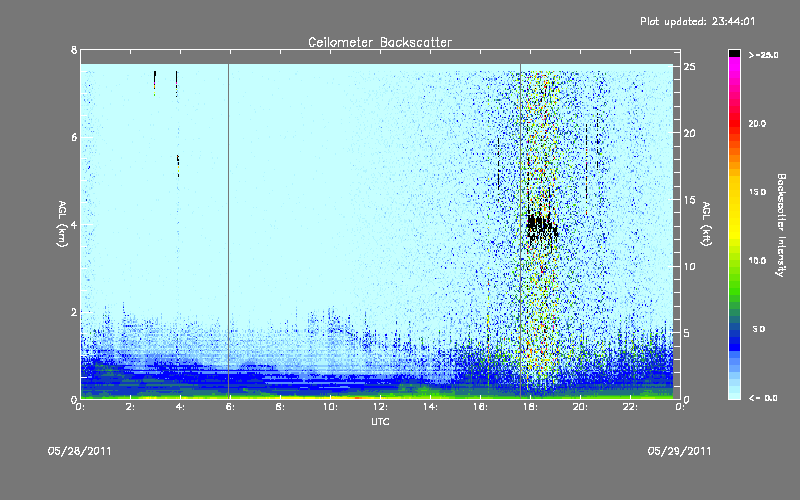Click the small black streak near 5.5 km at 4 UTC
800x500 pixels.
(178, 166)
